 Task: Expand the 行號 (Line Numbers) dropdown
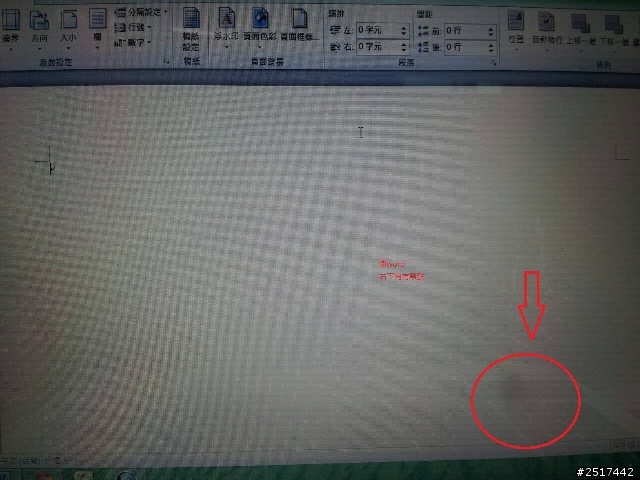pyautogui.click(x=133, y=27)
